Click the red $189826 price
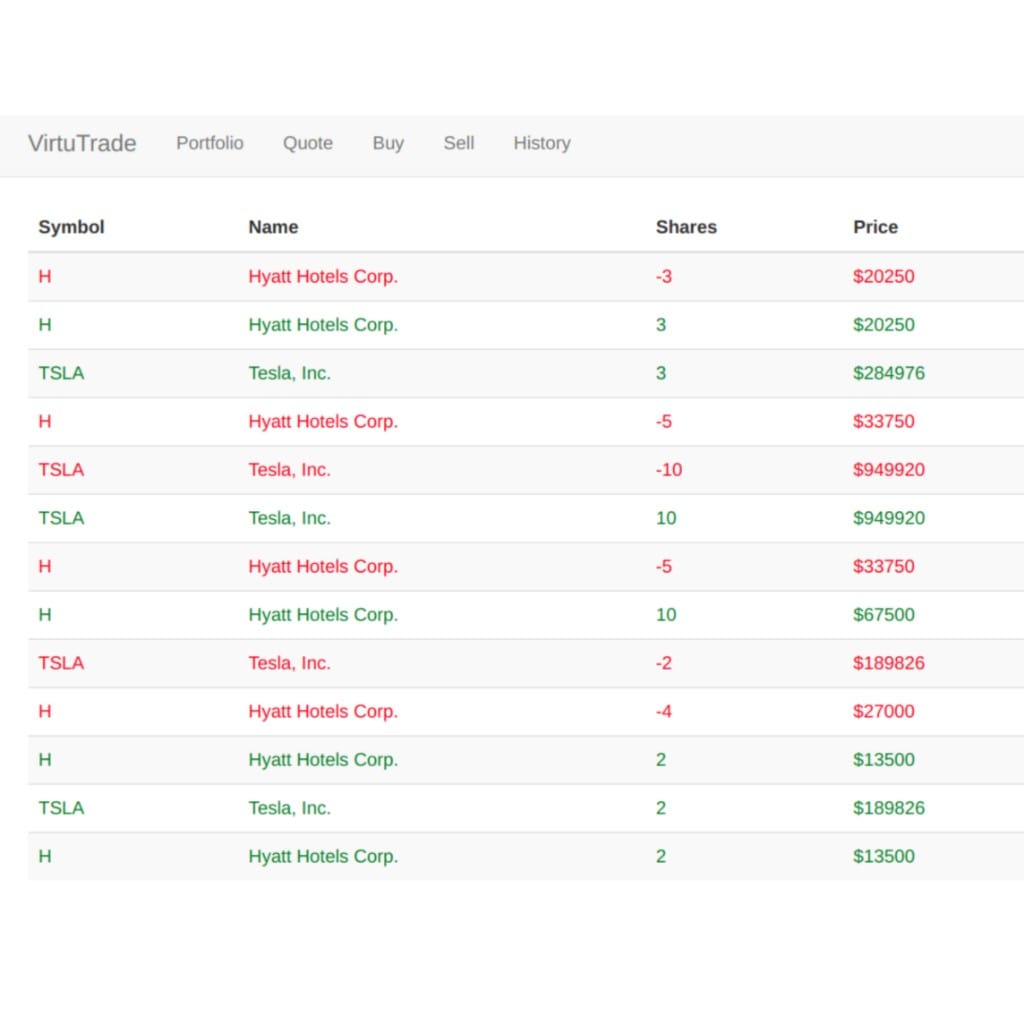This screenshot has width=1024, height=1024. coord(888,663)
